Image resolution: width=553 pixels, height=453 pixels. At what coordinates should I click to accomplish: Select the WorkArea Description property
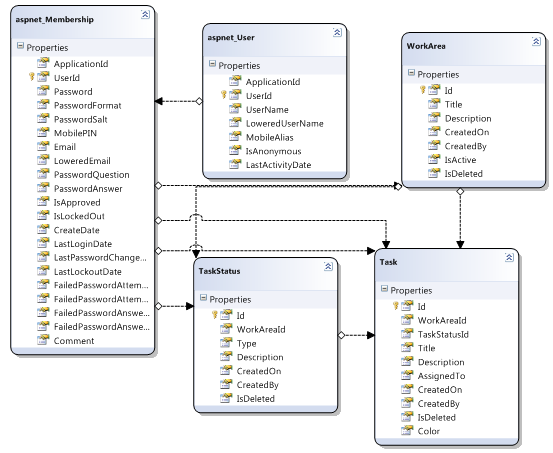point(468,119)
